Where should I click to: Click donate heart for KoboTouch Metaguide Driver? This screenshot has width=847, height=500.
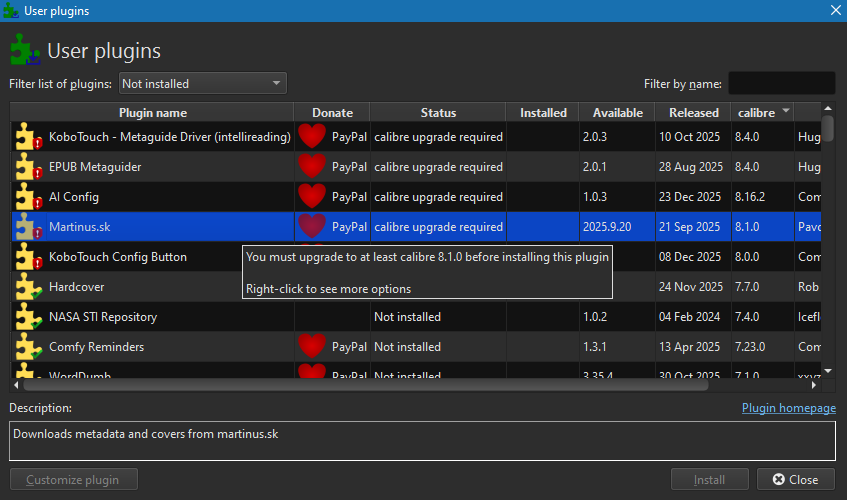point(312,136)
